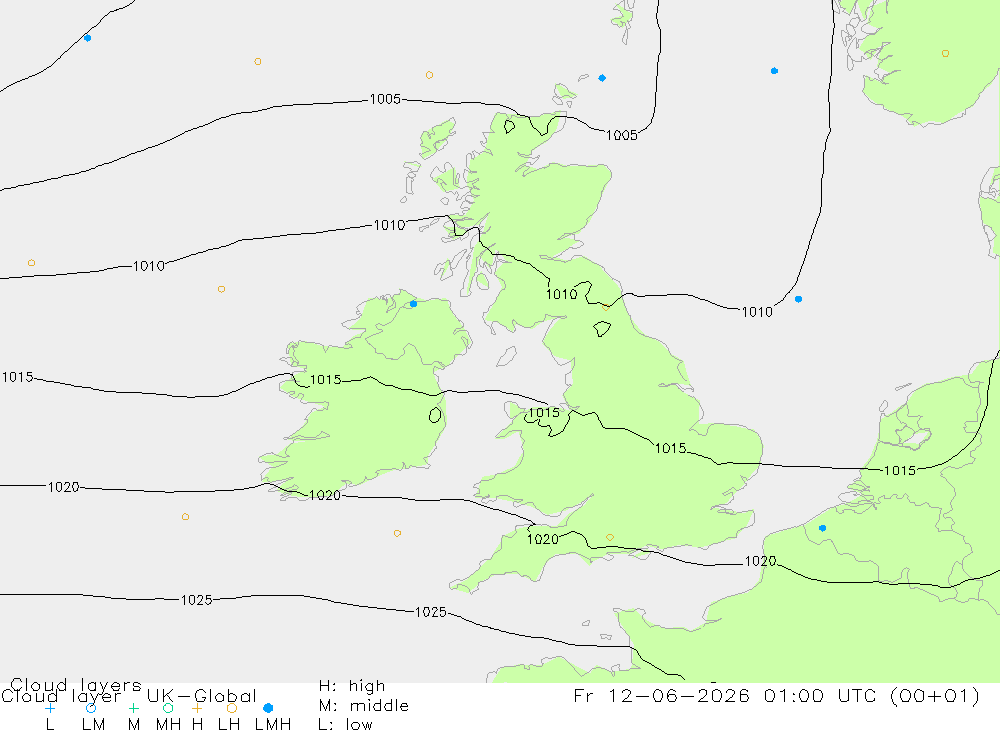Image resolution: width=1000 pixels, height=733 pixels.
Task: Click the 'L: low' legend text
Action: pyautogui.click(x=345, y=725)
